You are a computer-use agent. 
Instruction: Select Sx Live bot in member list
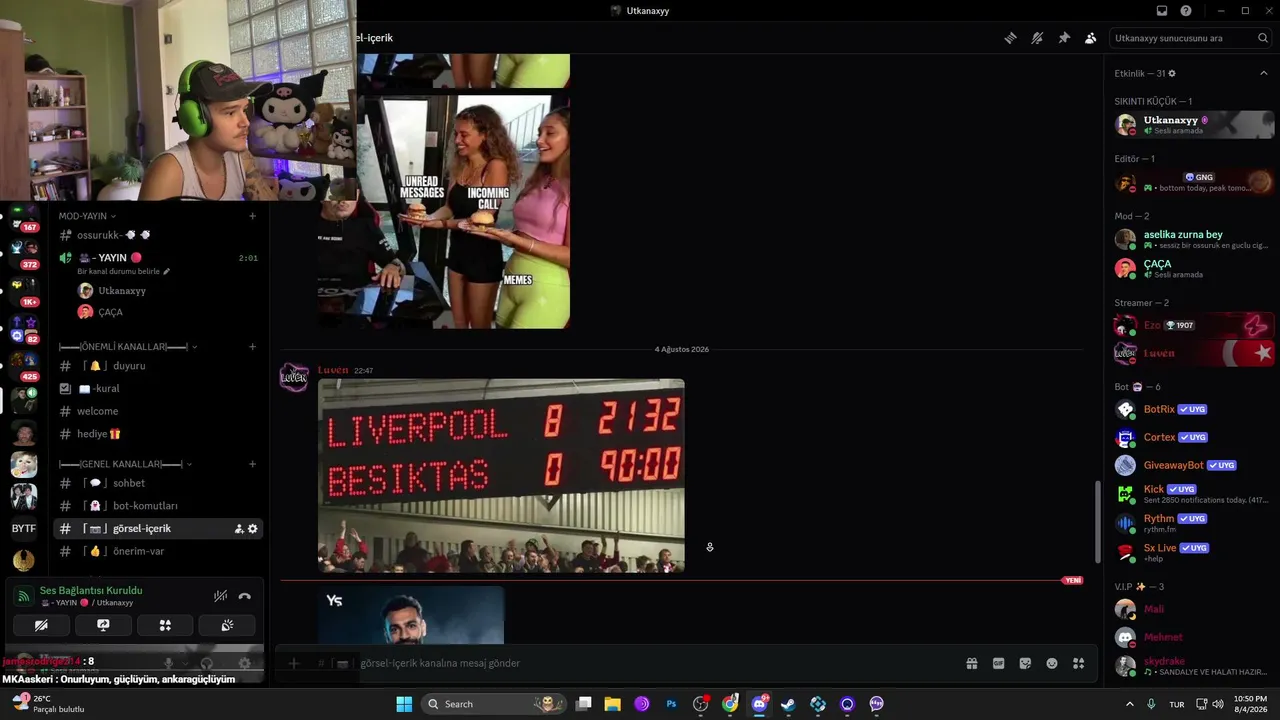(x=1194, y=552)
